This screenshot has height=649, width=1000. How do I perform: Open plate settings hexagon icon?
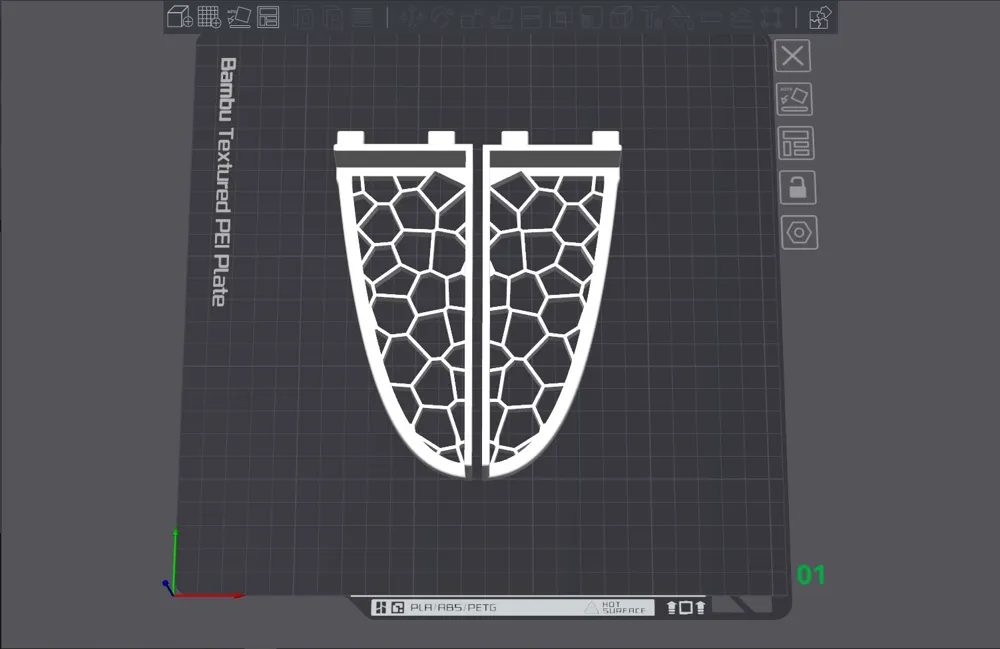click(x=800, y=232)
